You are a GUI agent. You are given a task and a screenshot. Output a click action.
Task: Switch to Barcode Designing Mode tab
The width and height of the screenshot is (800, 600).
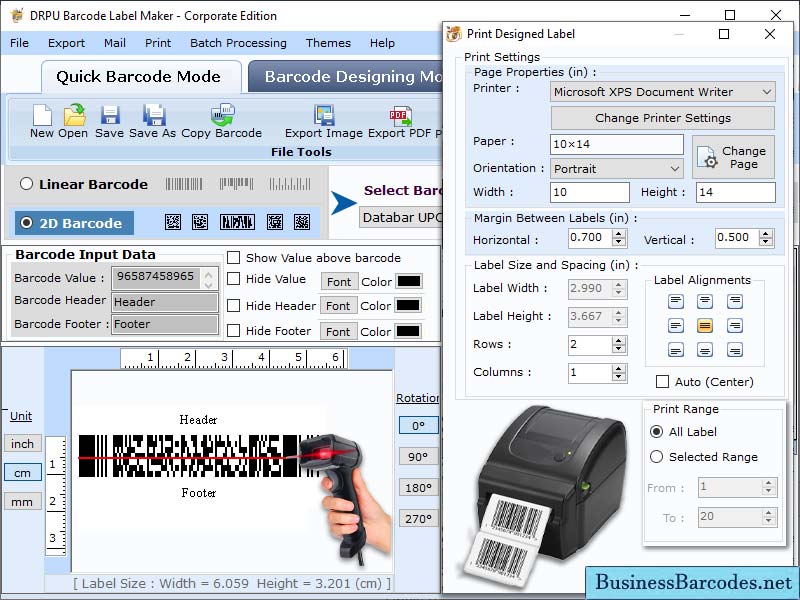tap(347, 76)
